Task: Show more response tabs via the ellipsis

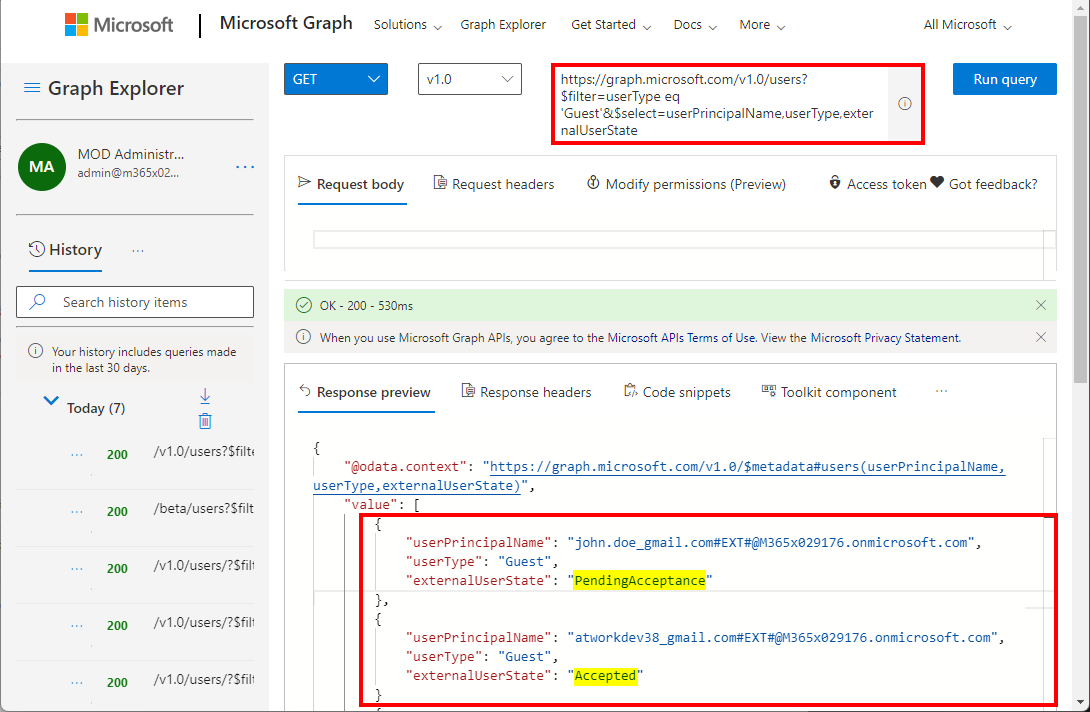Action: click(941, 391)
